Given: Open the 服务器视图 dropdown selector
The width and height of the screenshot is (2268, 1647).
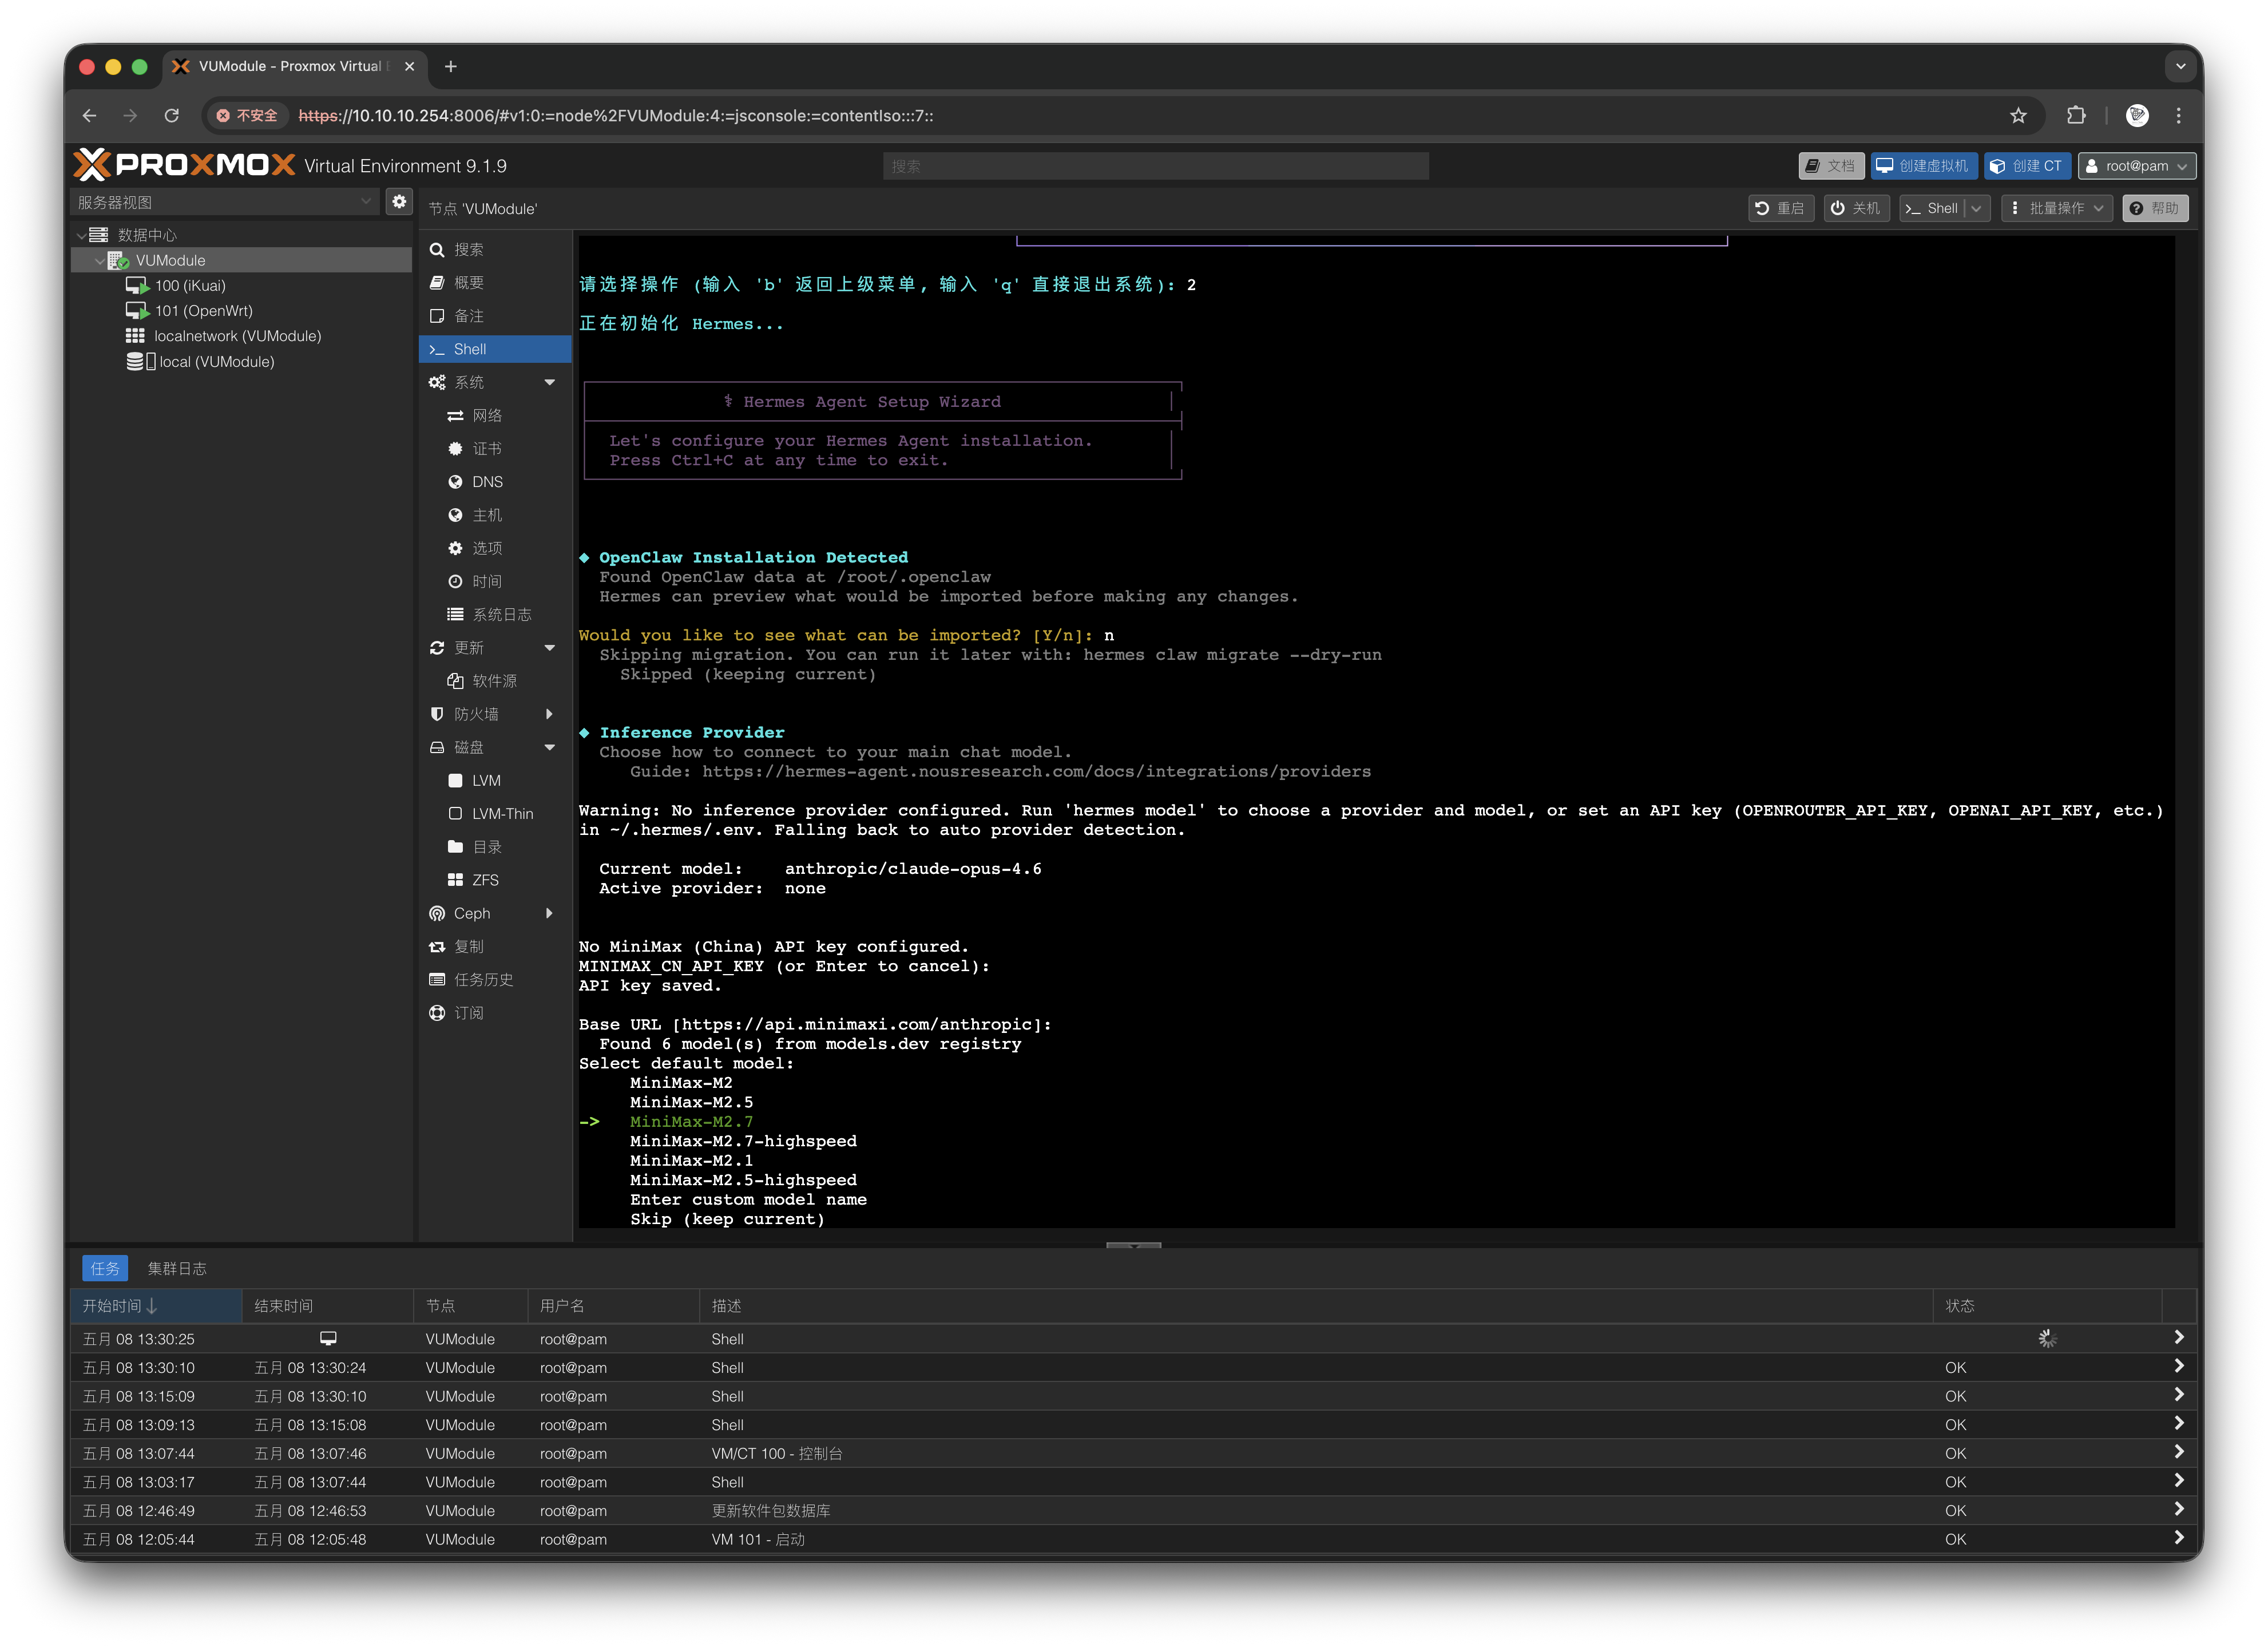Looking at the screenshot, I should [224, 202].
